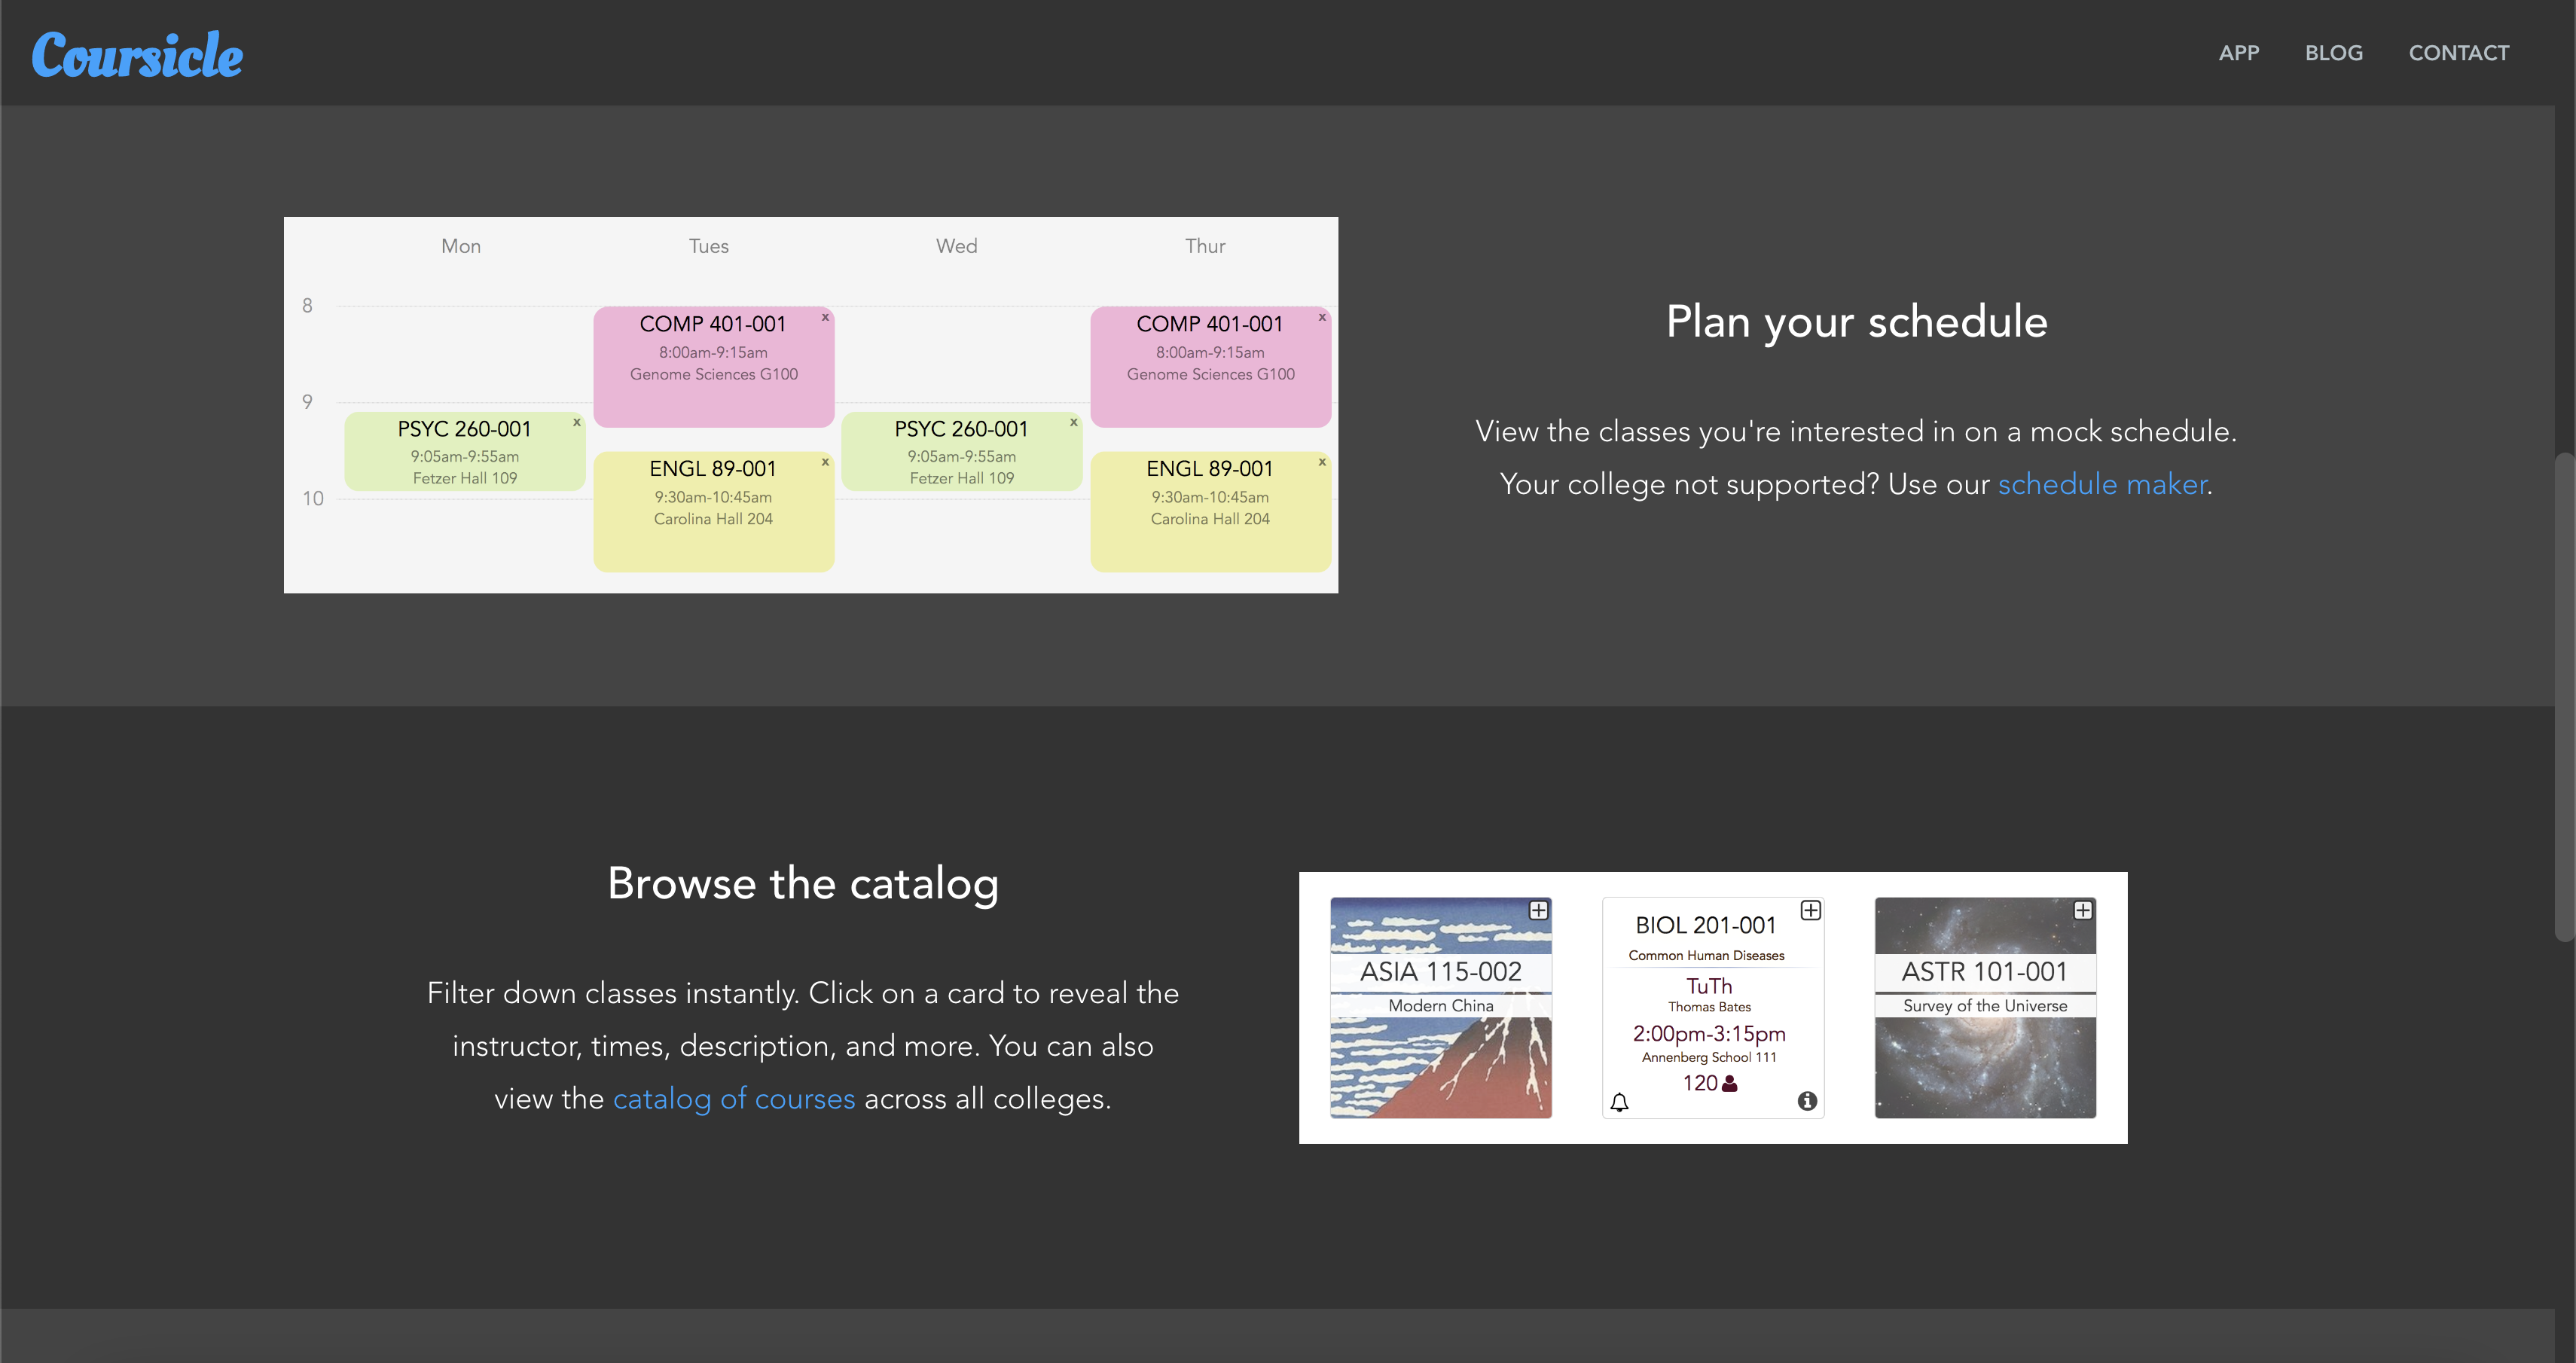This screenshot has height=1363, width=2576.
Task: Add ASIA 115-002 using its plus icon
Action: (1538, 910)
